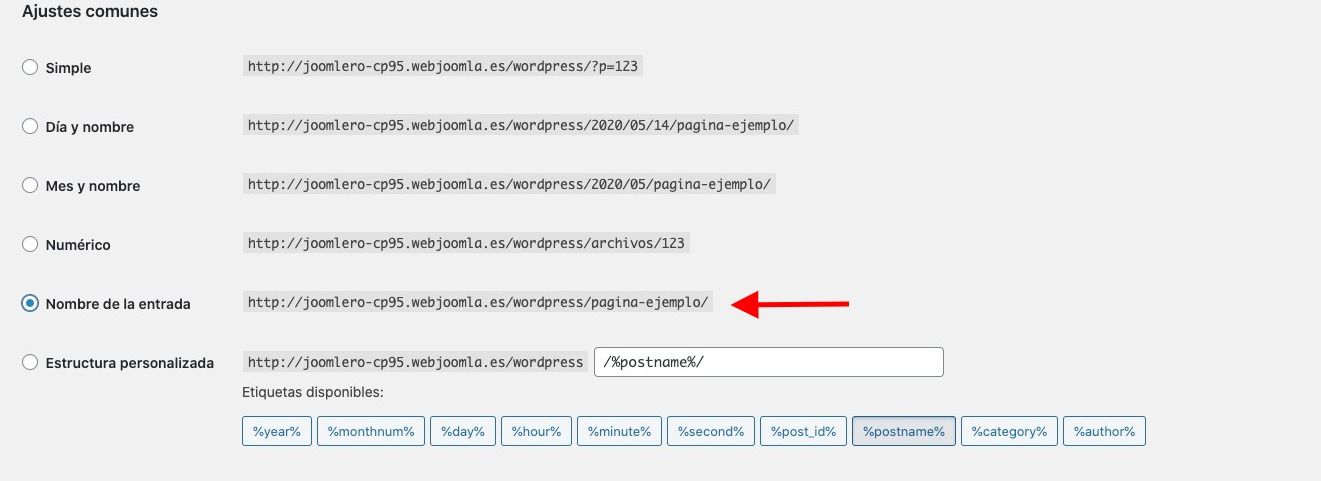1321x481 pixels.
Task: Insert the %author% tag
Action: tap(1104, 431)
